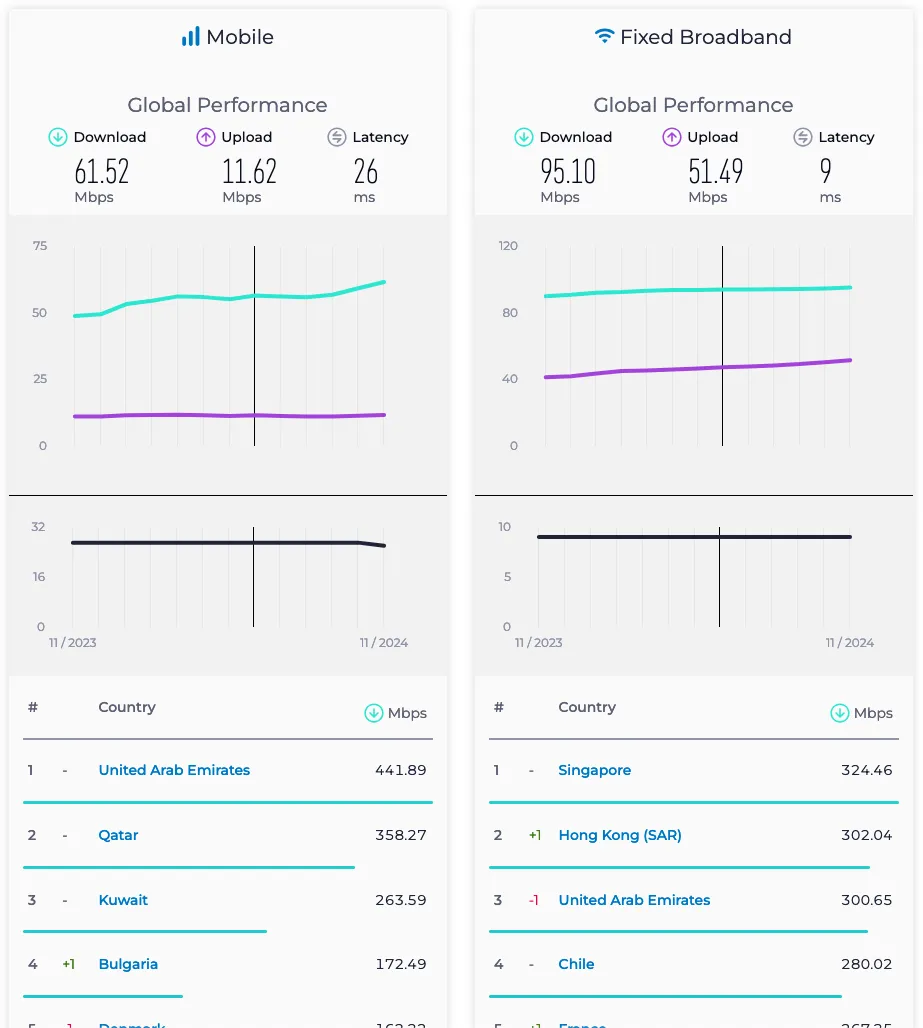This screenshot has width=923, height=1028.
Task: Click the Fixed Broadband Download icon
Action: pos(524,137)
